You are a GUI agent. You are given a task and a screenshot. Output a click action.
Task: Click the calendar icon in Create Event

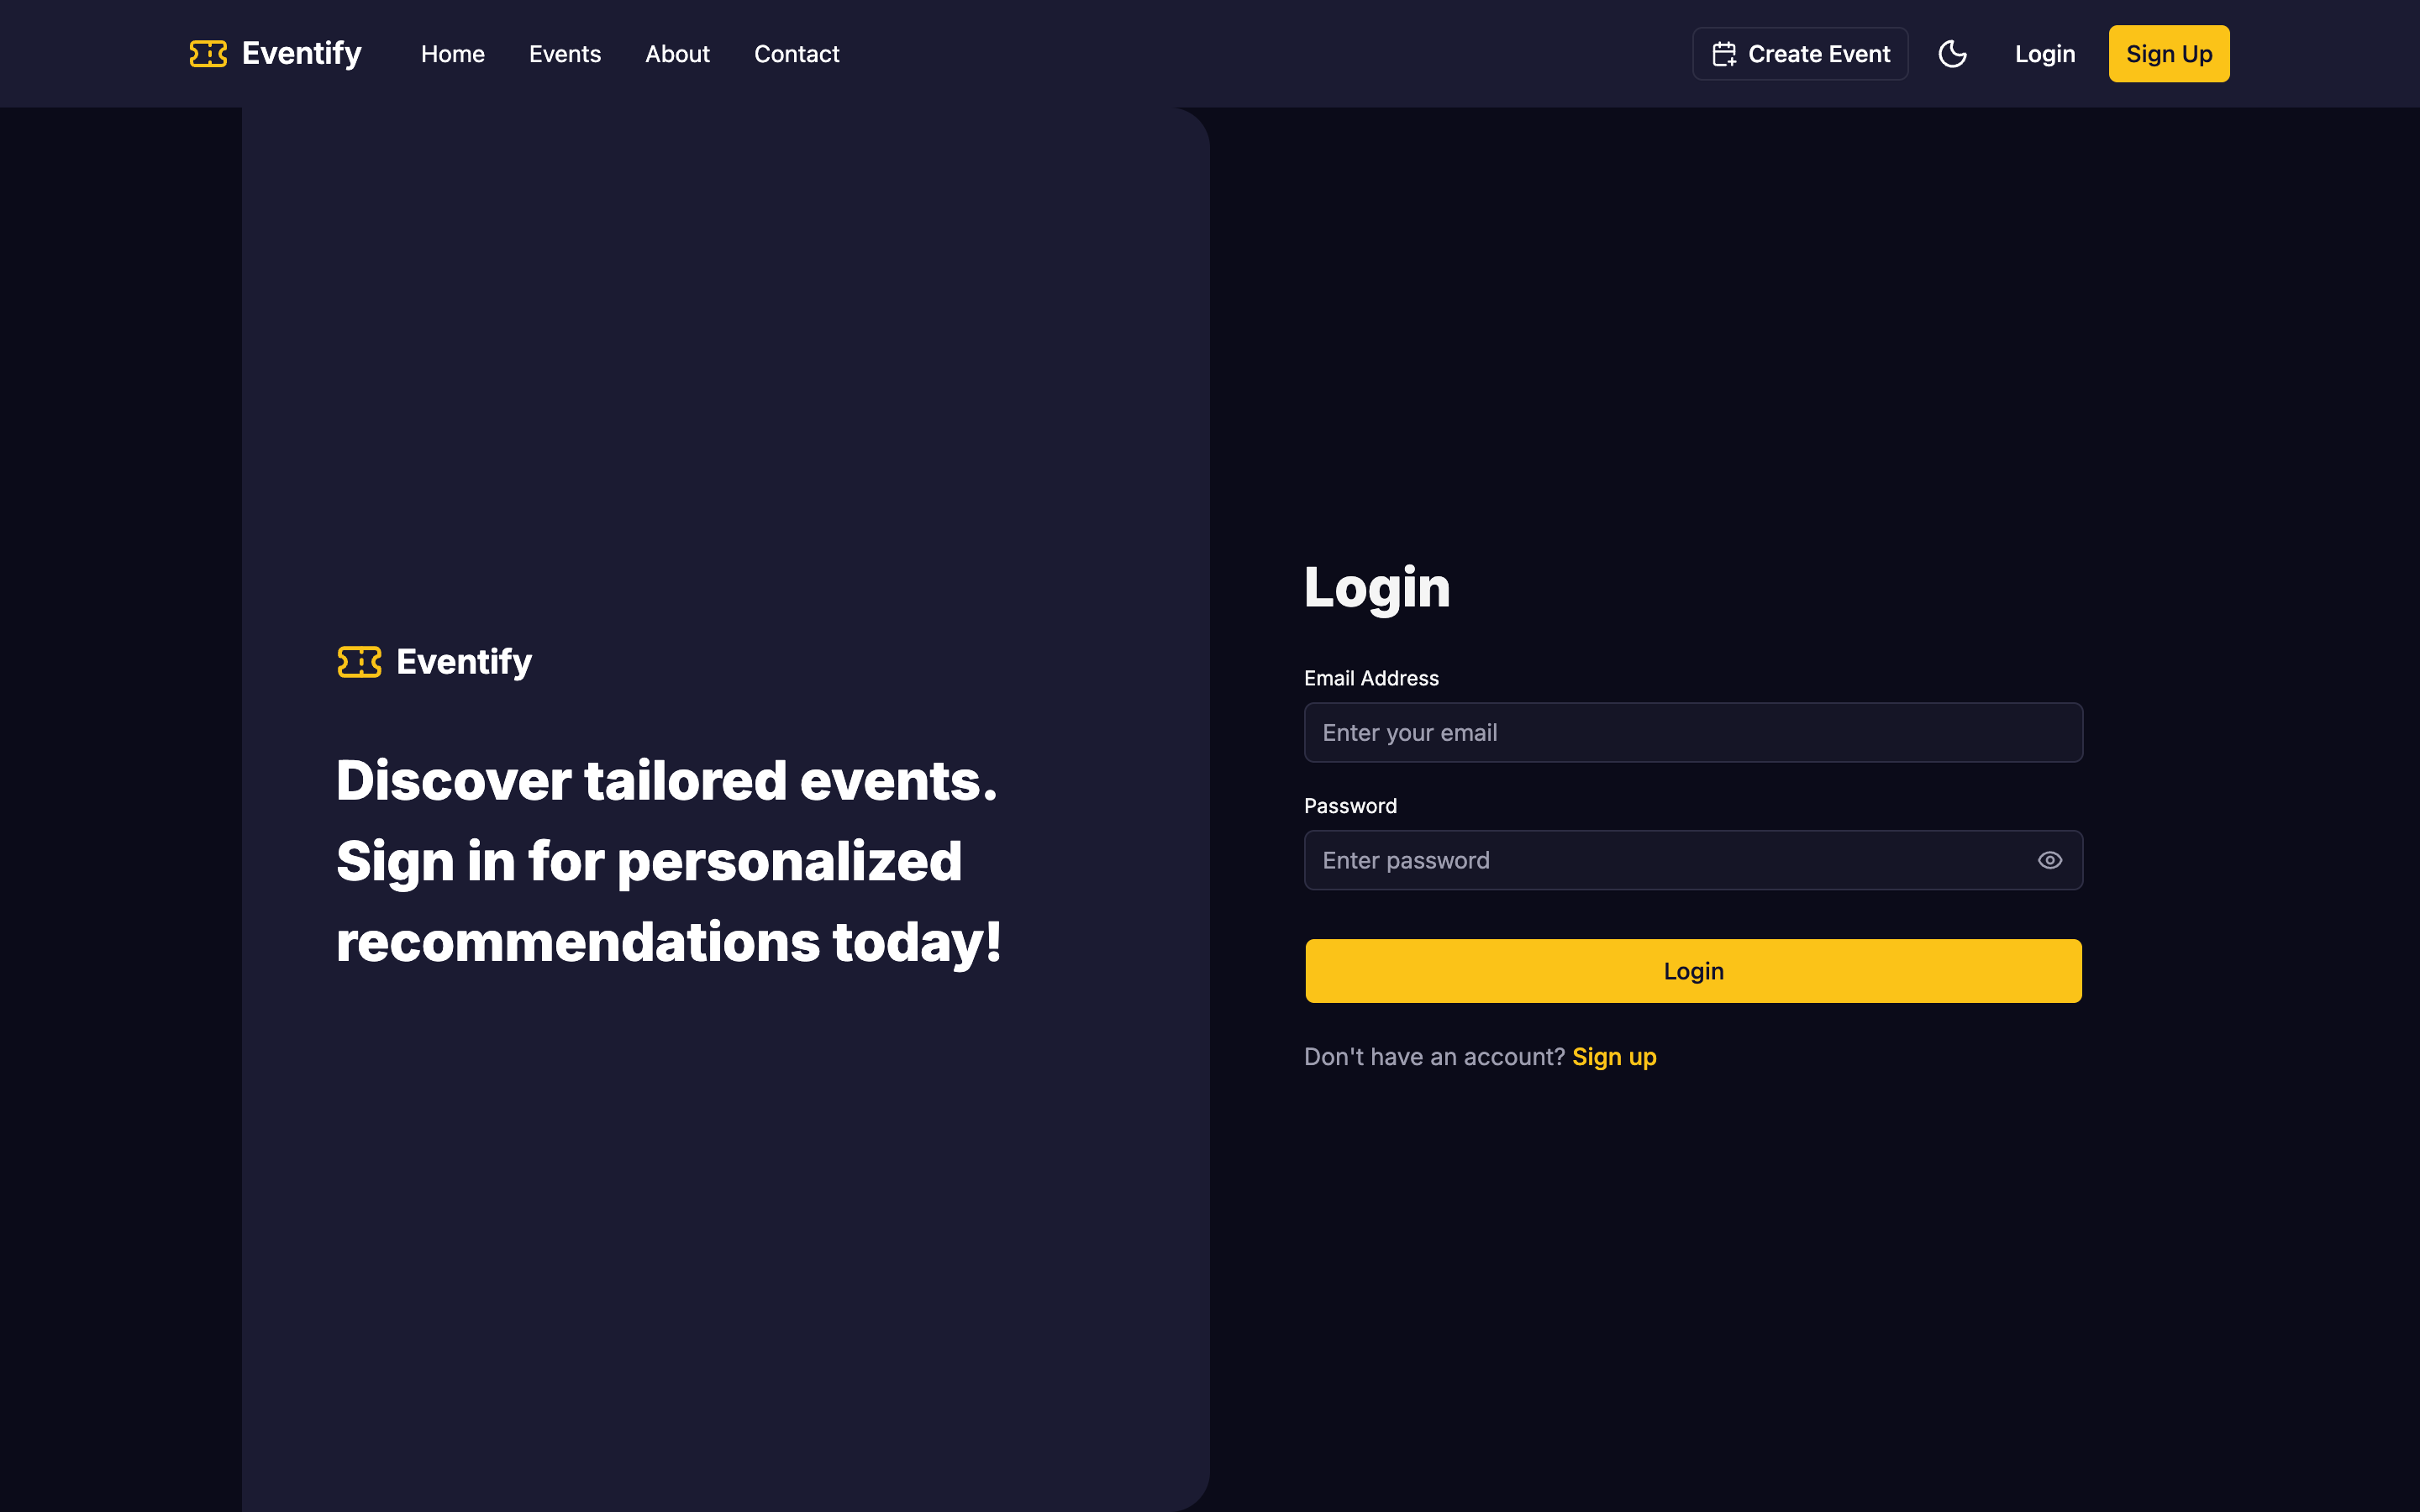pyautogui.click(x=1724, y=54)
